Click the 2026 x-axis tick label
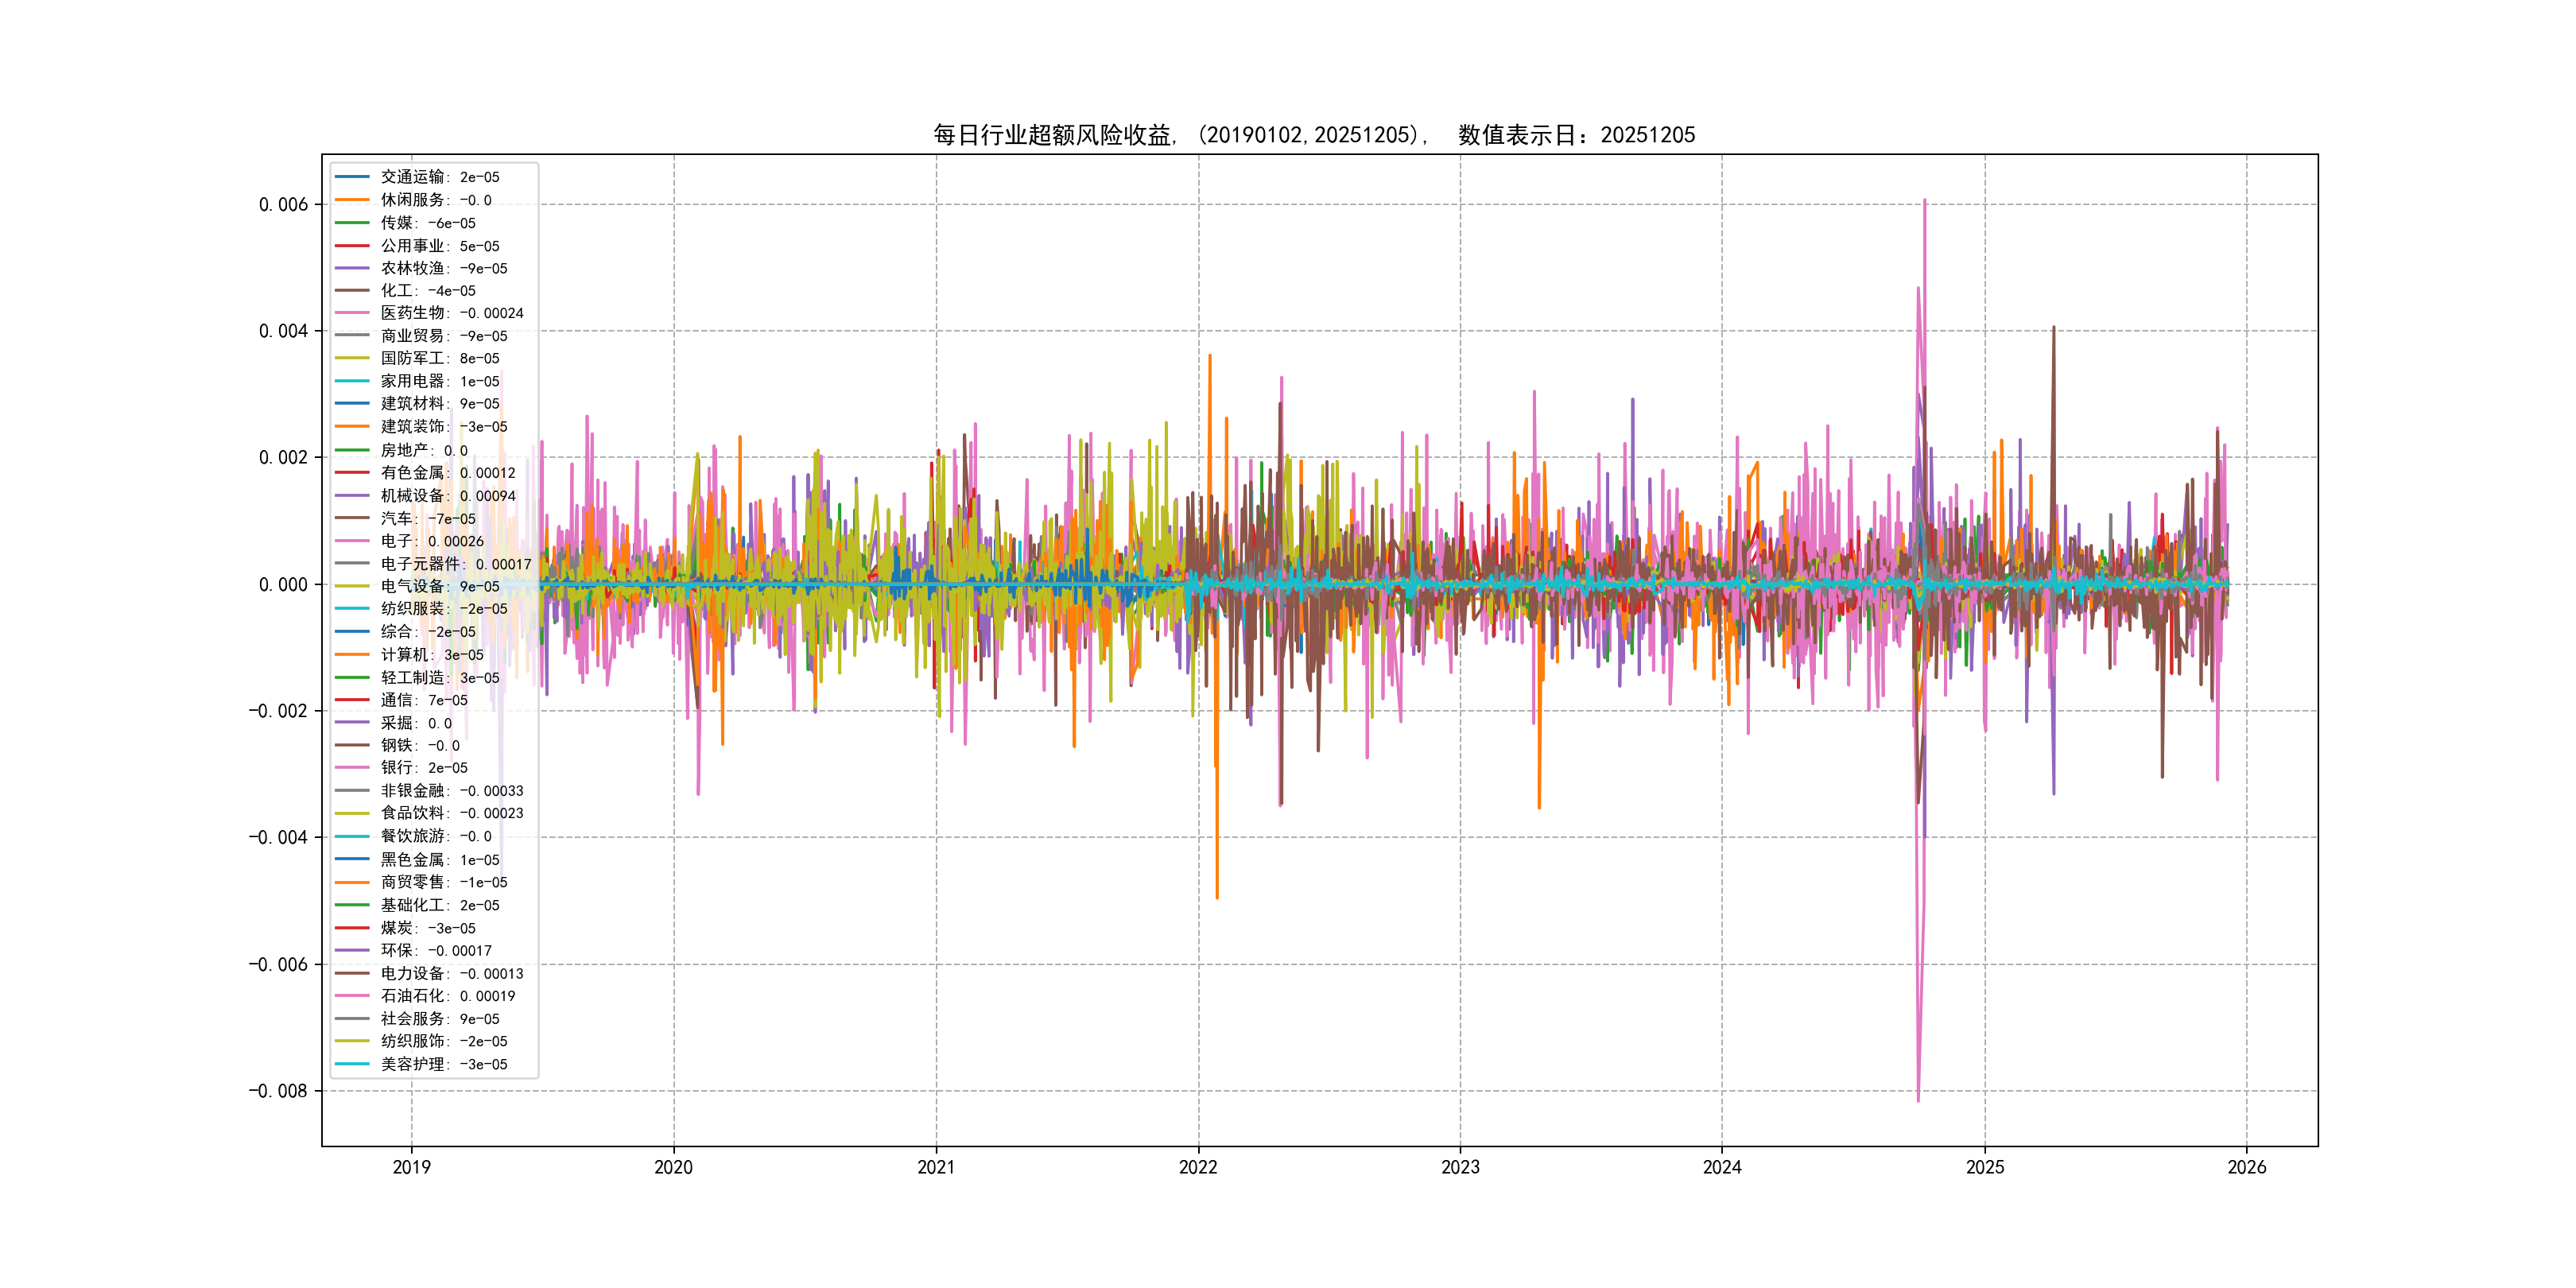2576x1288 pixels. point(2247,1167)
